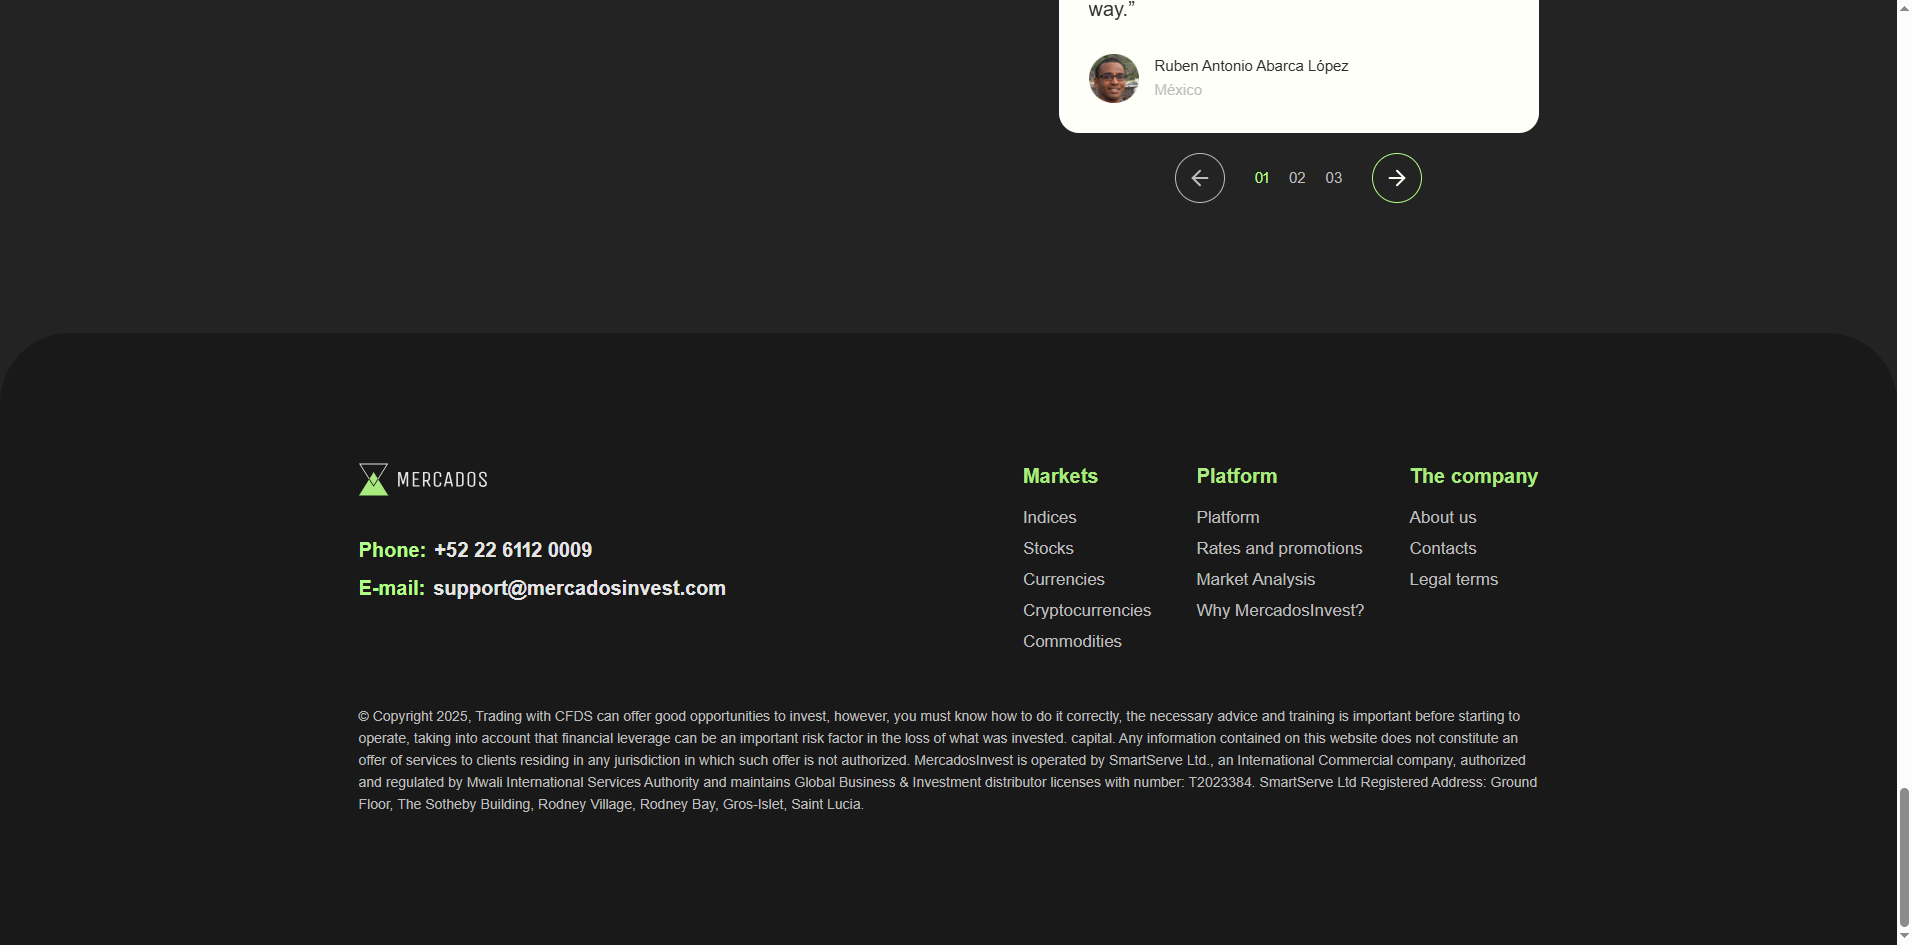Go to testimonial page 03
This screenshot has width=1912, height=945.
[x=1334, y=178]
